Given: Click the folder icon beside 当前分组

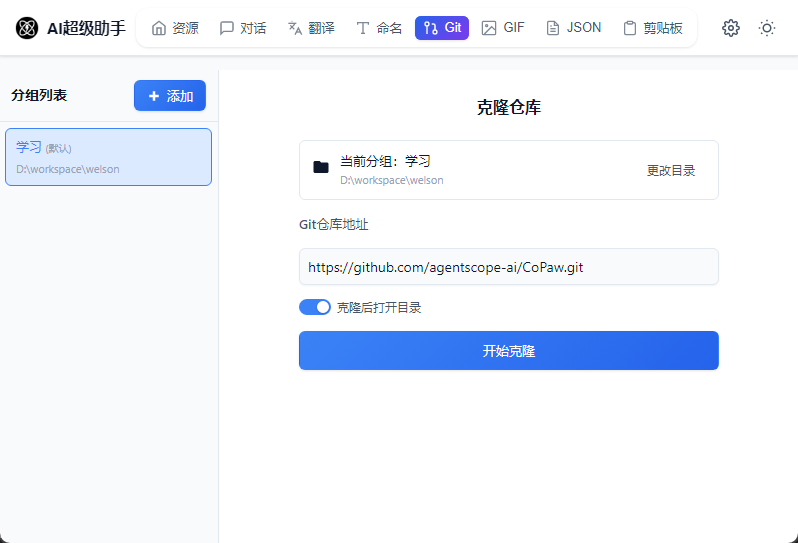Looking at the screenshot, I should click(321, 168).
